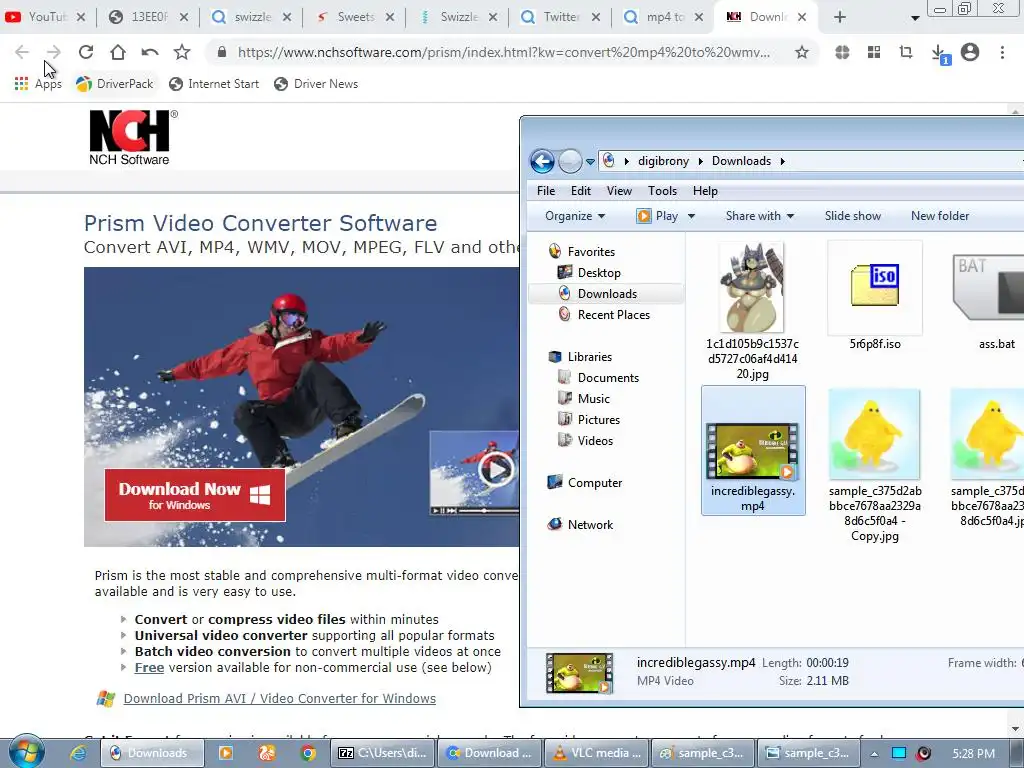This screenshot has width=1024, height=768.
Task: Open Driver News bookmark
Action: (316, 84)
